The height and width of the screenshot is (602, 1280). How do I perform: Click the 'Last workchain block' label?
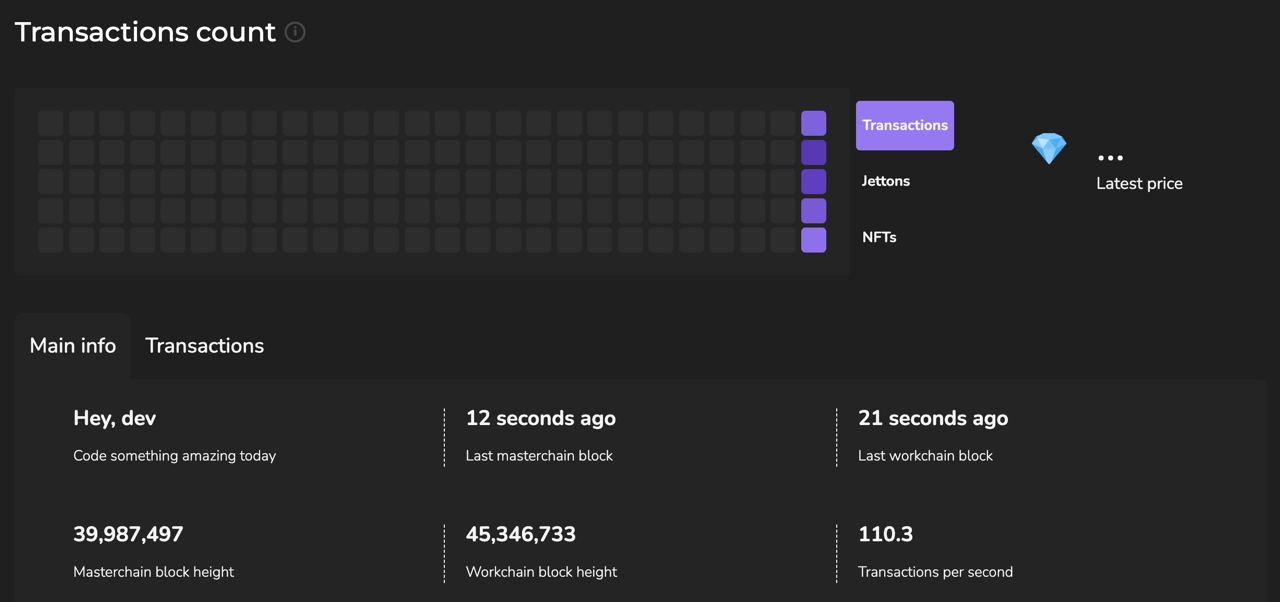925,455
